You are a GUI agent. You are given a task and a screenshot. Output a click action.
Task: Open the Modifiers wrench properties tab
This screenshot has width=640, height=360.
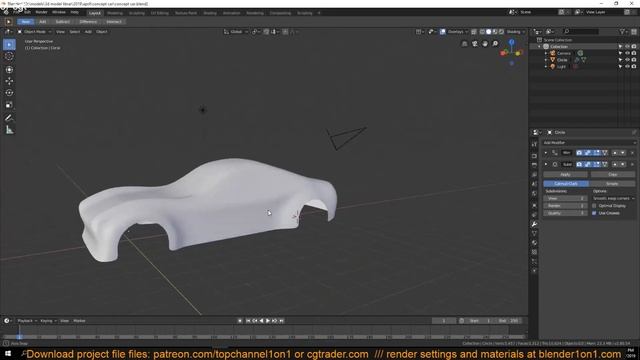coord(534,224)
